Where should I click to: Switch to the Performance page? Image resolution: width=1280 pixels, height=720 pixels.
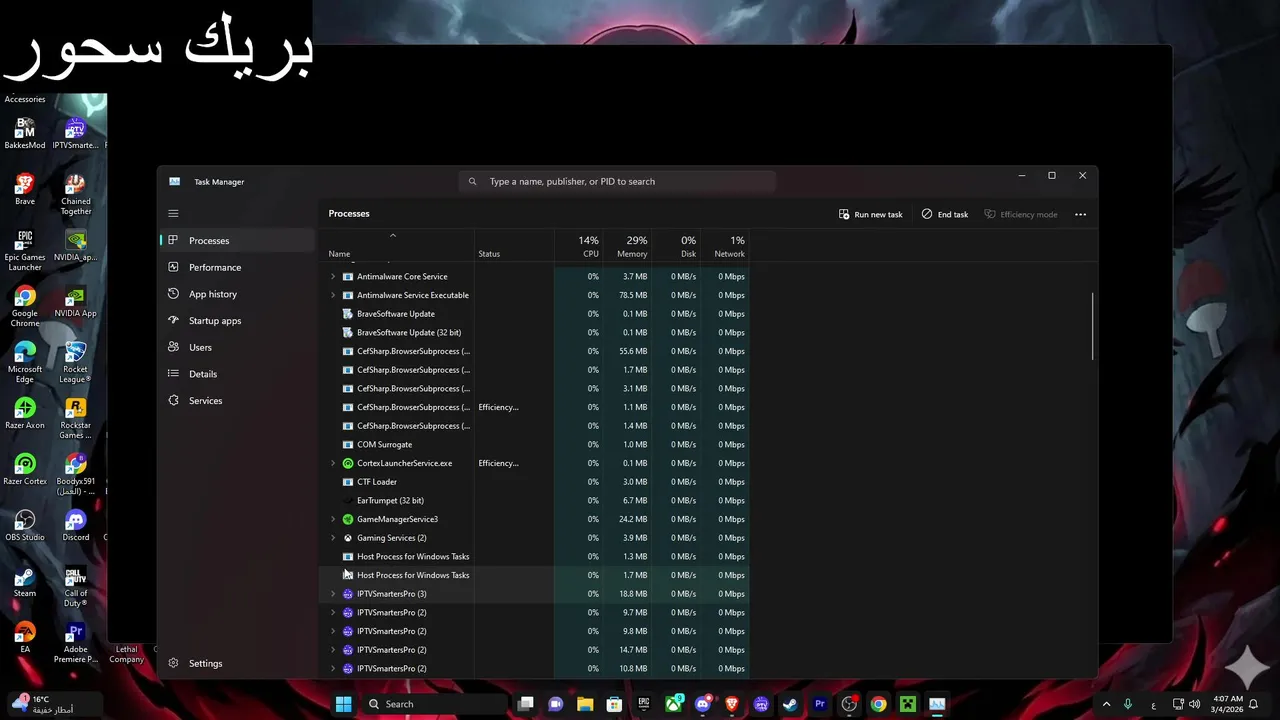point(238,267)
